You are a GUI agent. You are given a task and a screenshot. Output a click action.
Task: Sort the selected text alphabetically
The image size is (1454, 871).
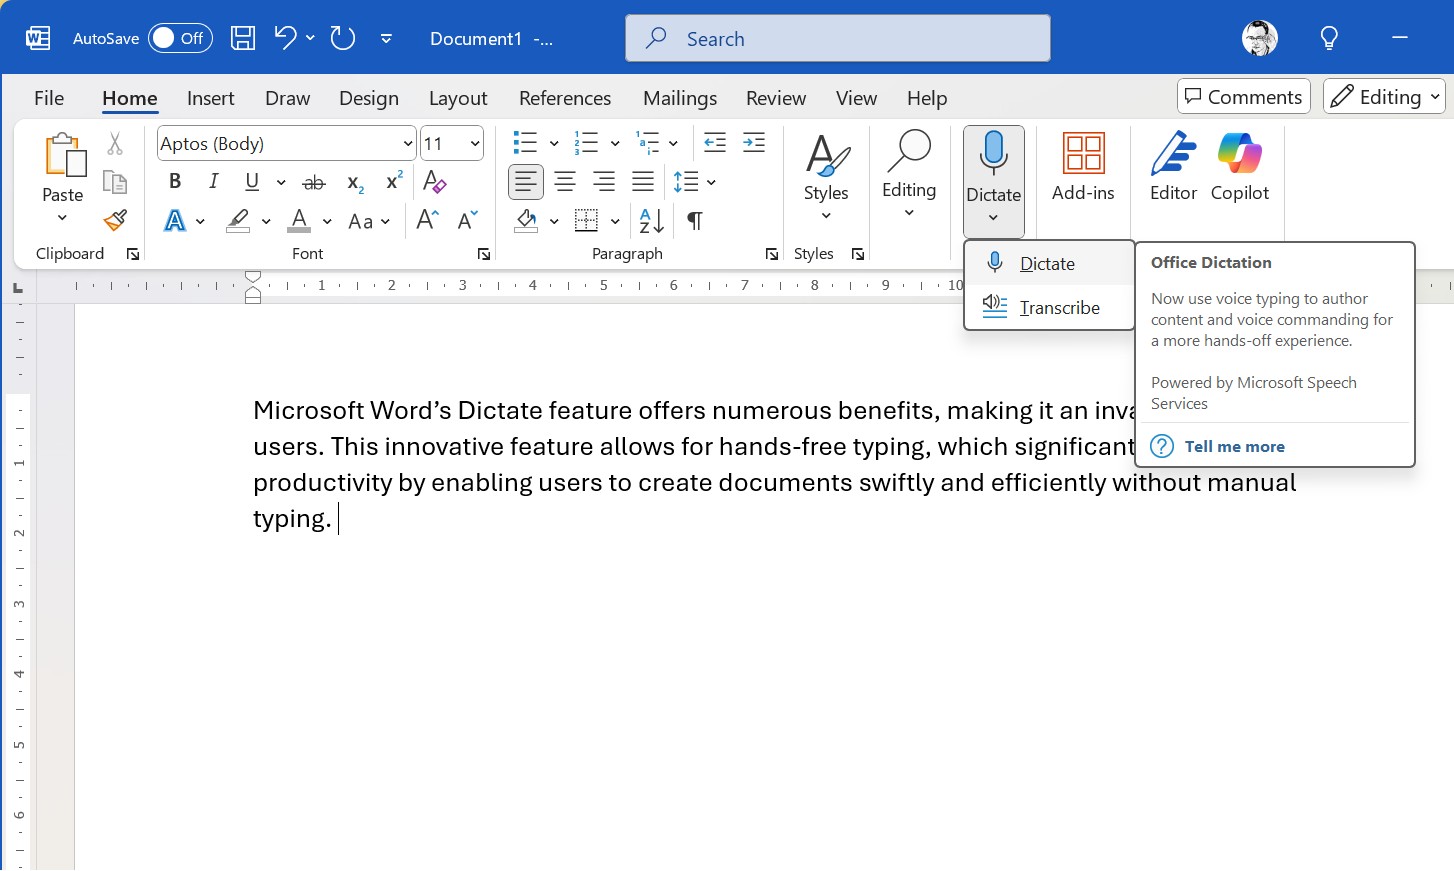(x=651, y=220)
